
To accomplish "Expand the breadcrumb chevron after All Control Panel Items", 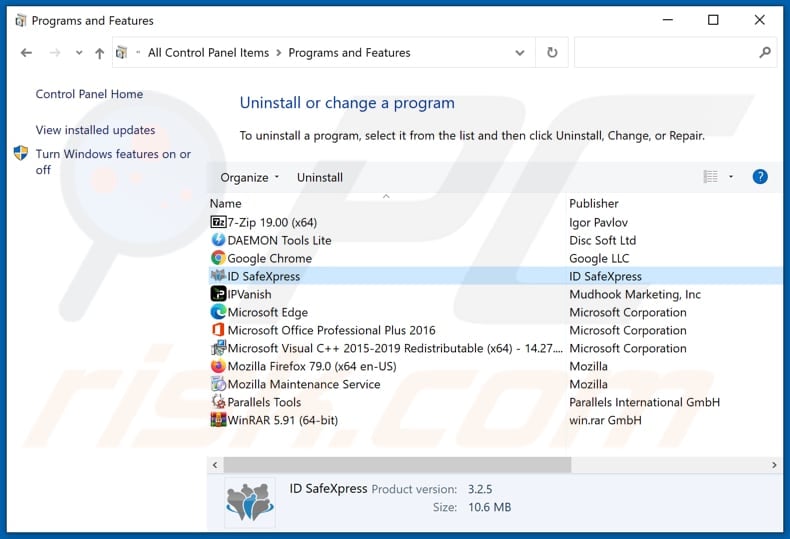I will [x=279, y=53].
